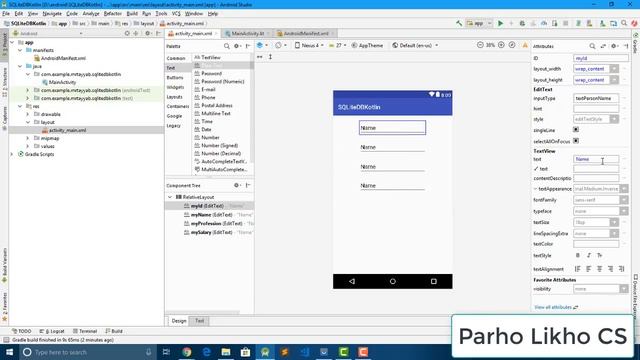The height and width of the screenshot is (360, 640).
Task: Expand the Gradle Scripts node
Action: click(12, 154)
